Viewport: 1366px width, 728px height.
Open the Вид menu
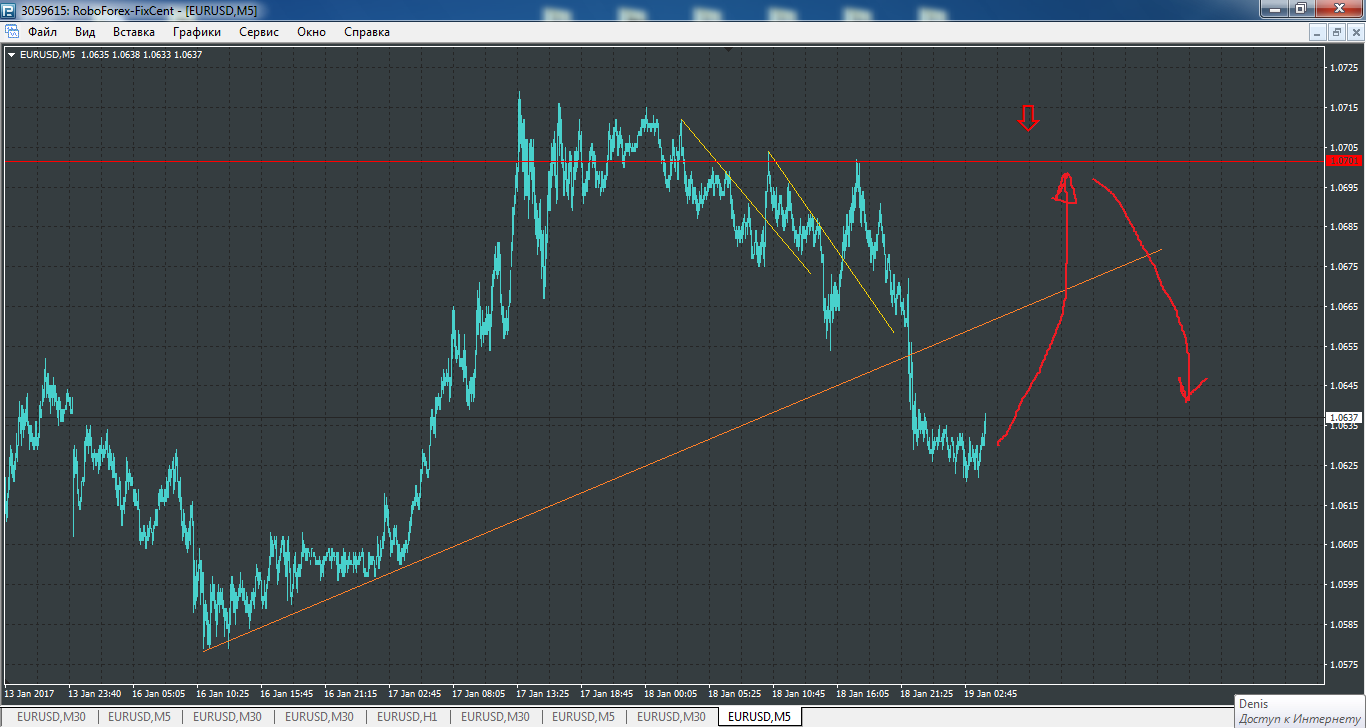tap(85, 32)
